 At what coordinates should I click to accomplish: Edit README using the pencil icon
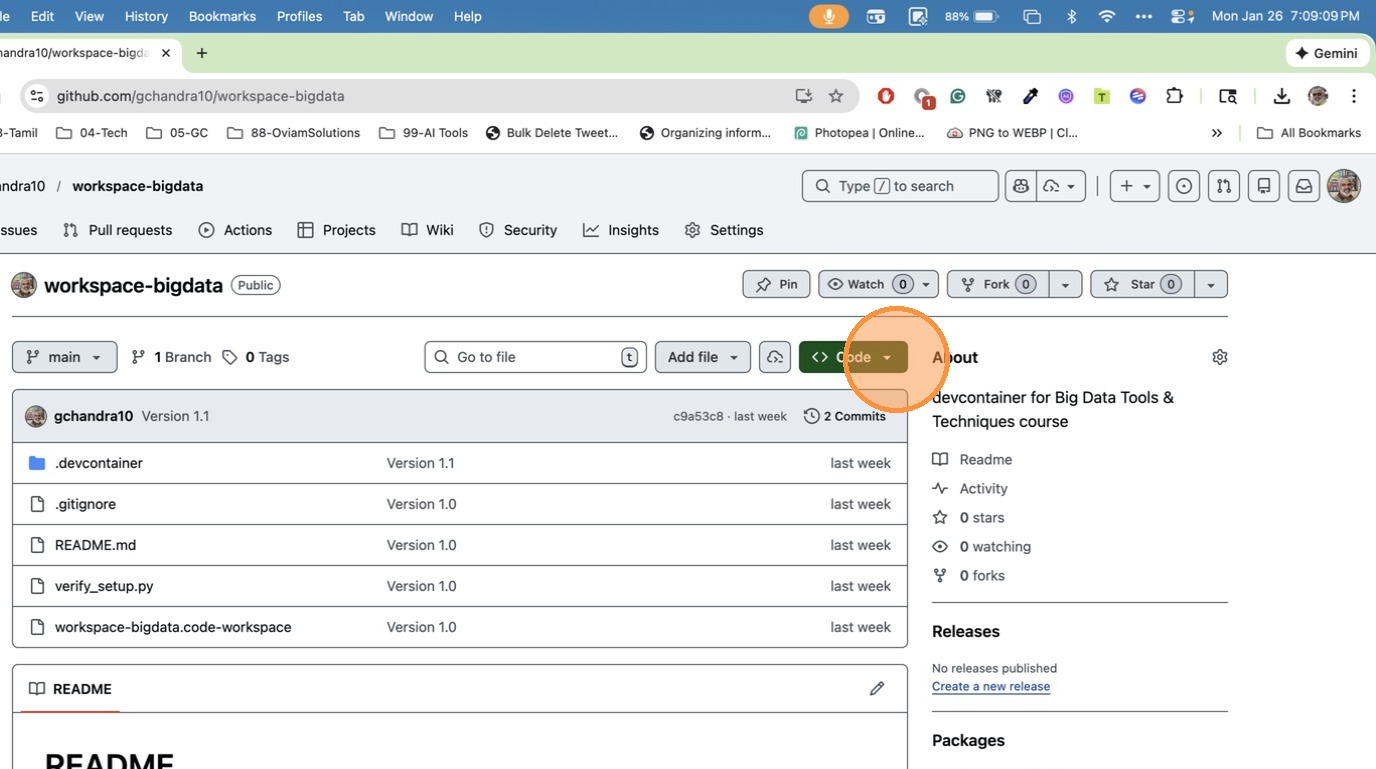[x=877, y=688]
